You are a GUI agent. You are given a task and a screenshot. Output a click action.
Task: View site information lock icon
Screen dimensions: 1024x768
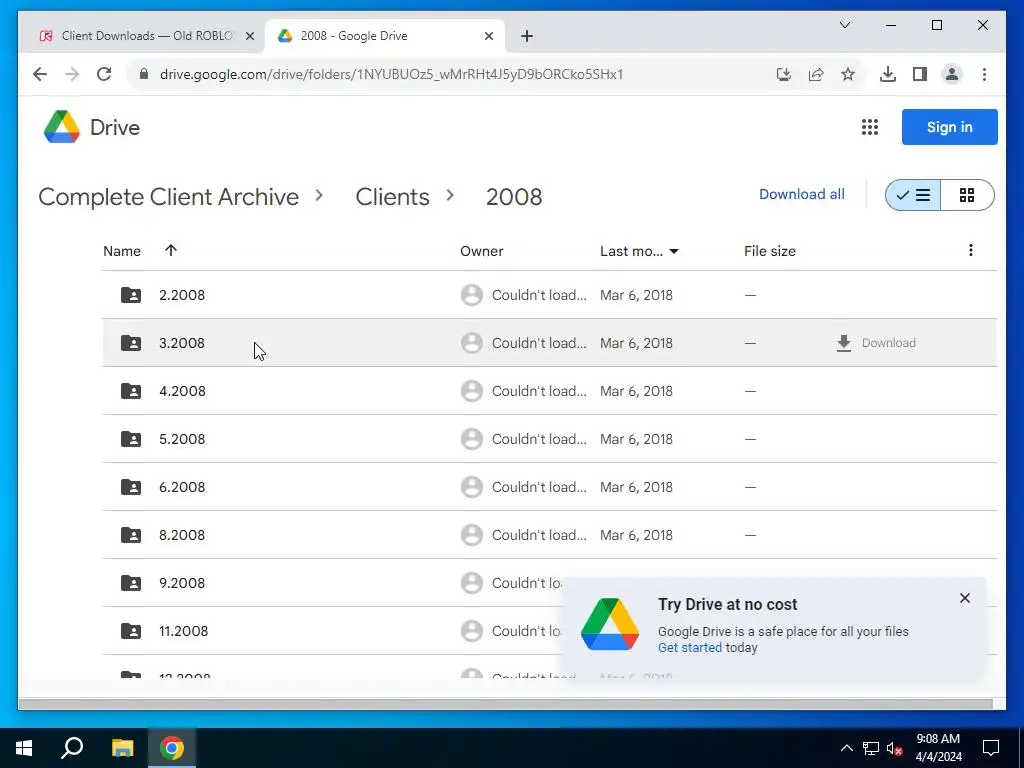tap(144, 74)
